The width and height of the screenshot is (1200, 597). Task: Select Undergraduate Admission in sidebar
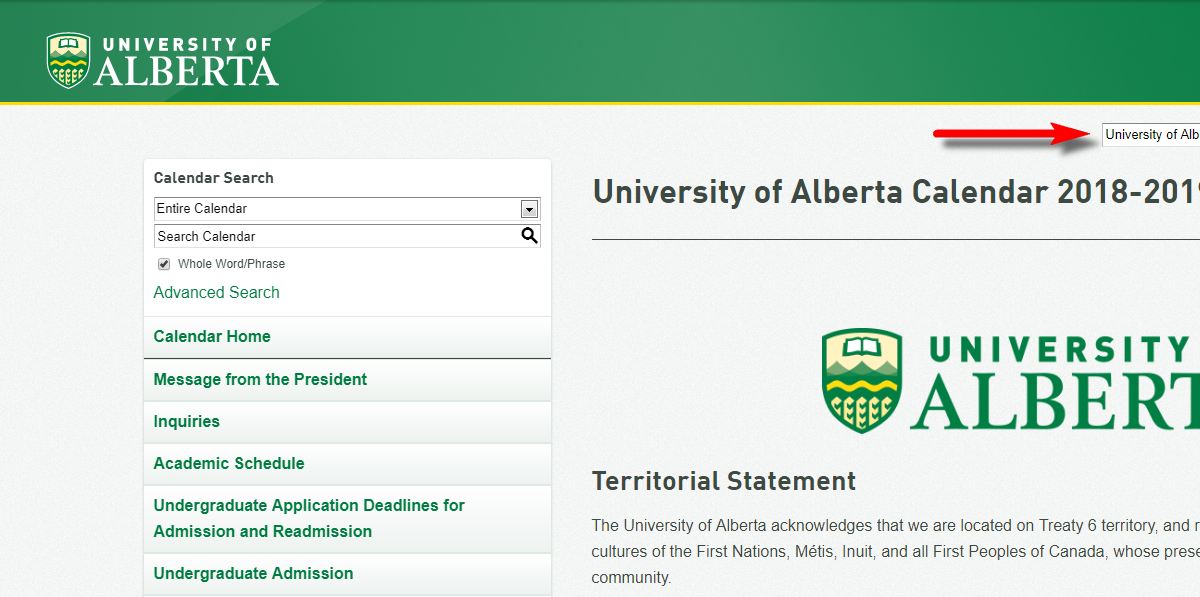coord(347,574)
